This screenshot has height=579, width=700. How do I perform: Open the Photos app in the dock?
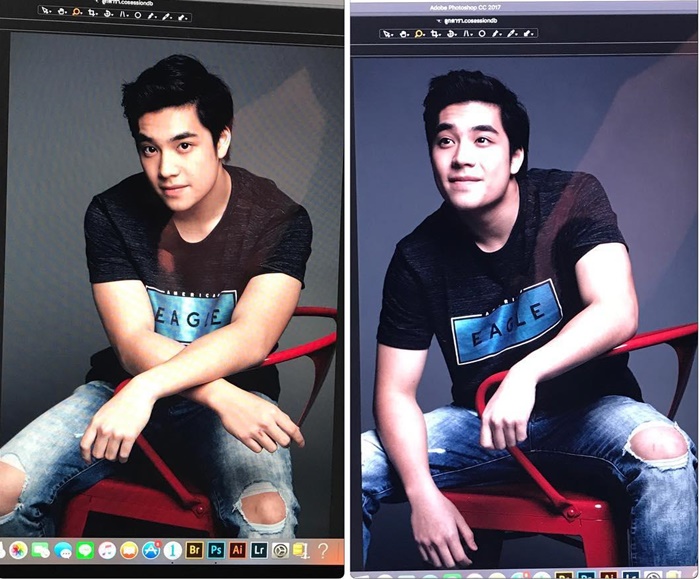pos(18,549)
